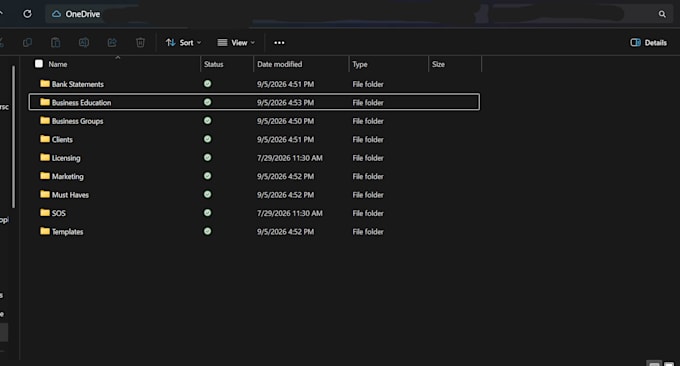Click the OneDrive cloud icon in address bar
This screenshot has width=680, height=366.
[x=56, y=14]
